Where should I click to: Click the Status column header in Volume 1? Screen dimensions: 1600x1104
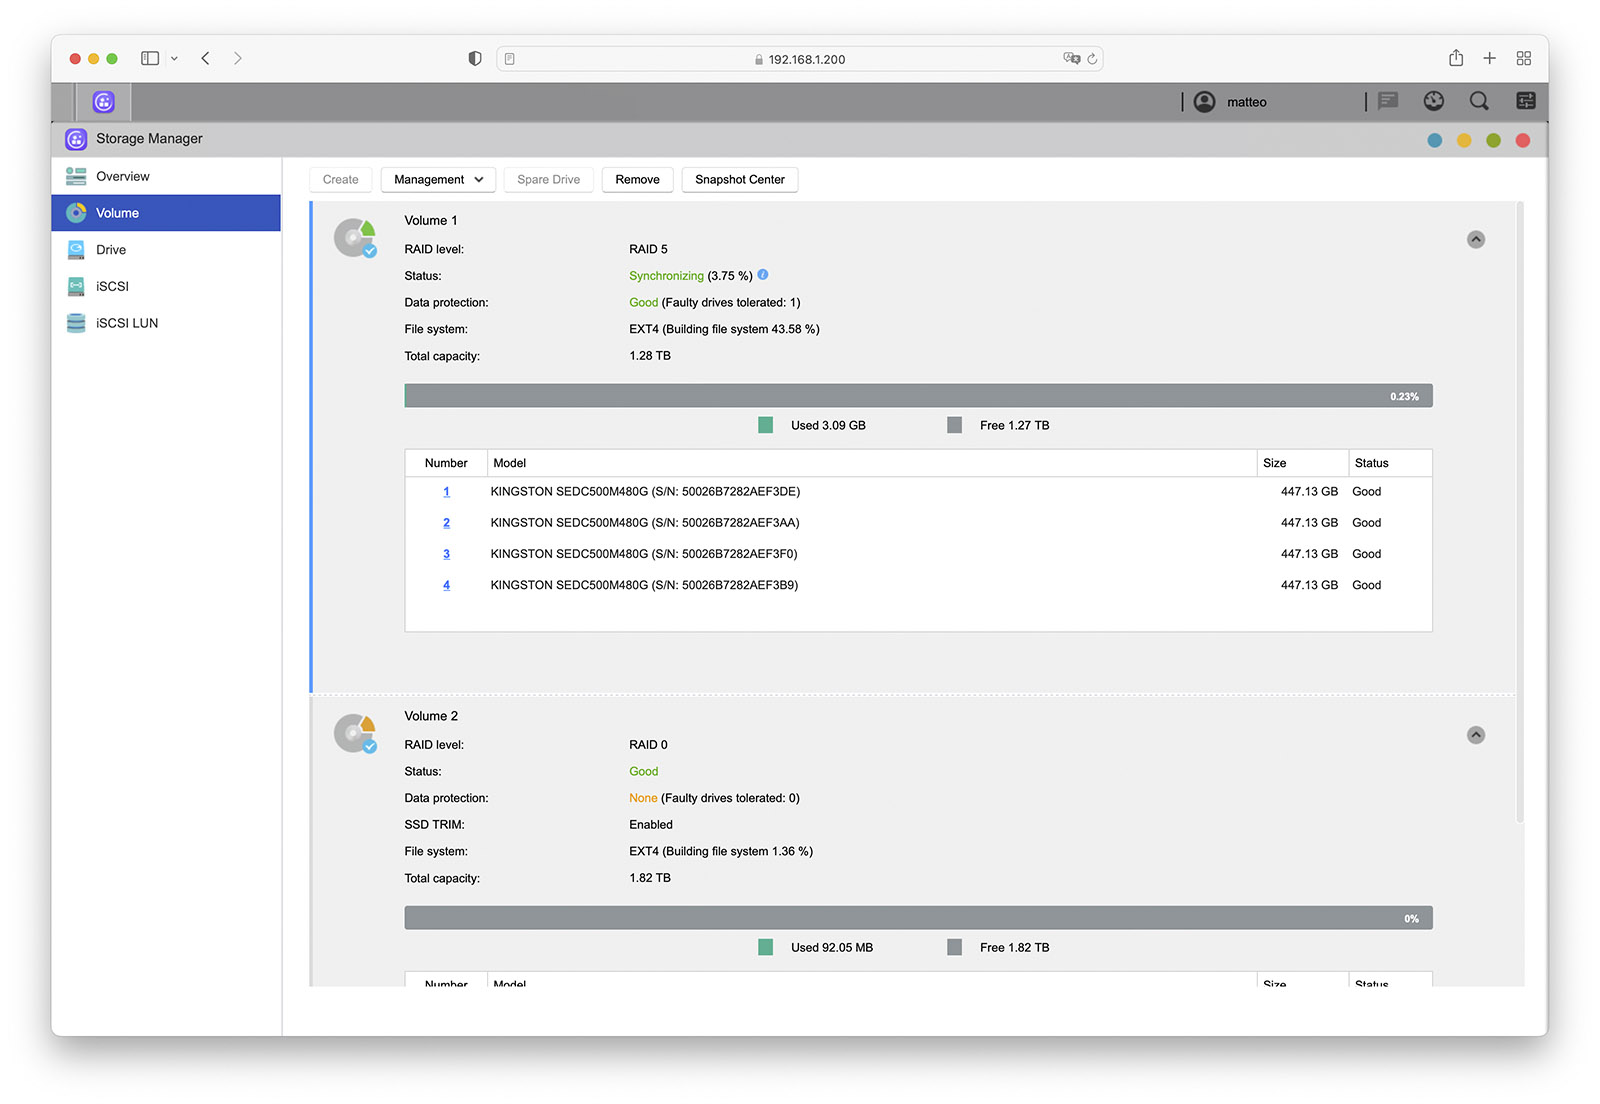tap(1390, 463)
